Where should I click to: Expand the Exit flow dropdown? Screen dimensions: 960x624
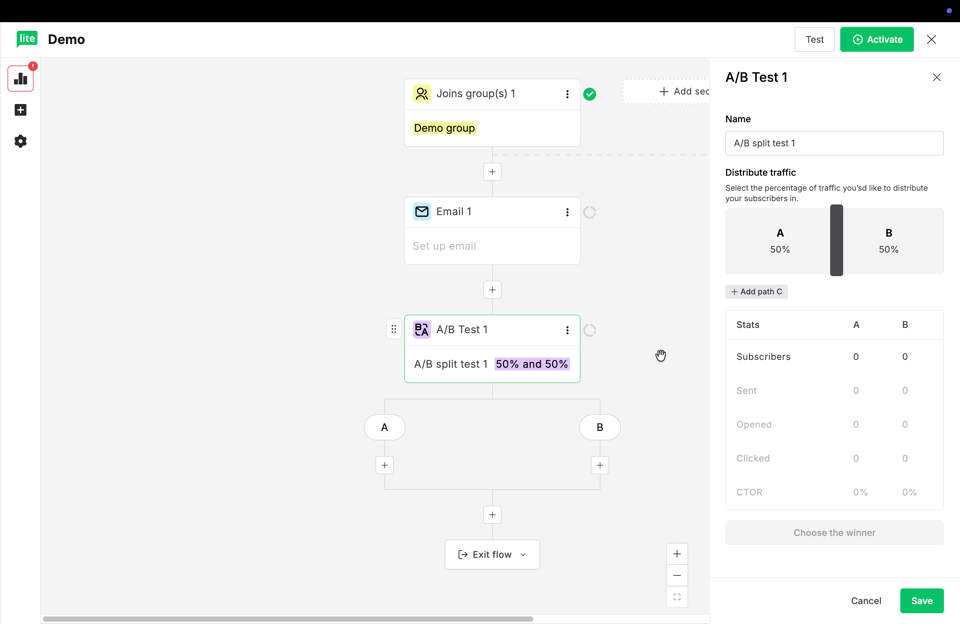click(x=492, y=555)
